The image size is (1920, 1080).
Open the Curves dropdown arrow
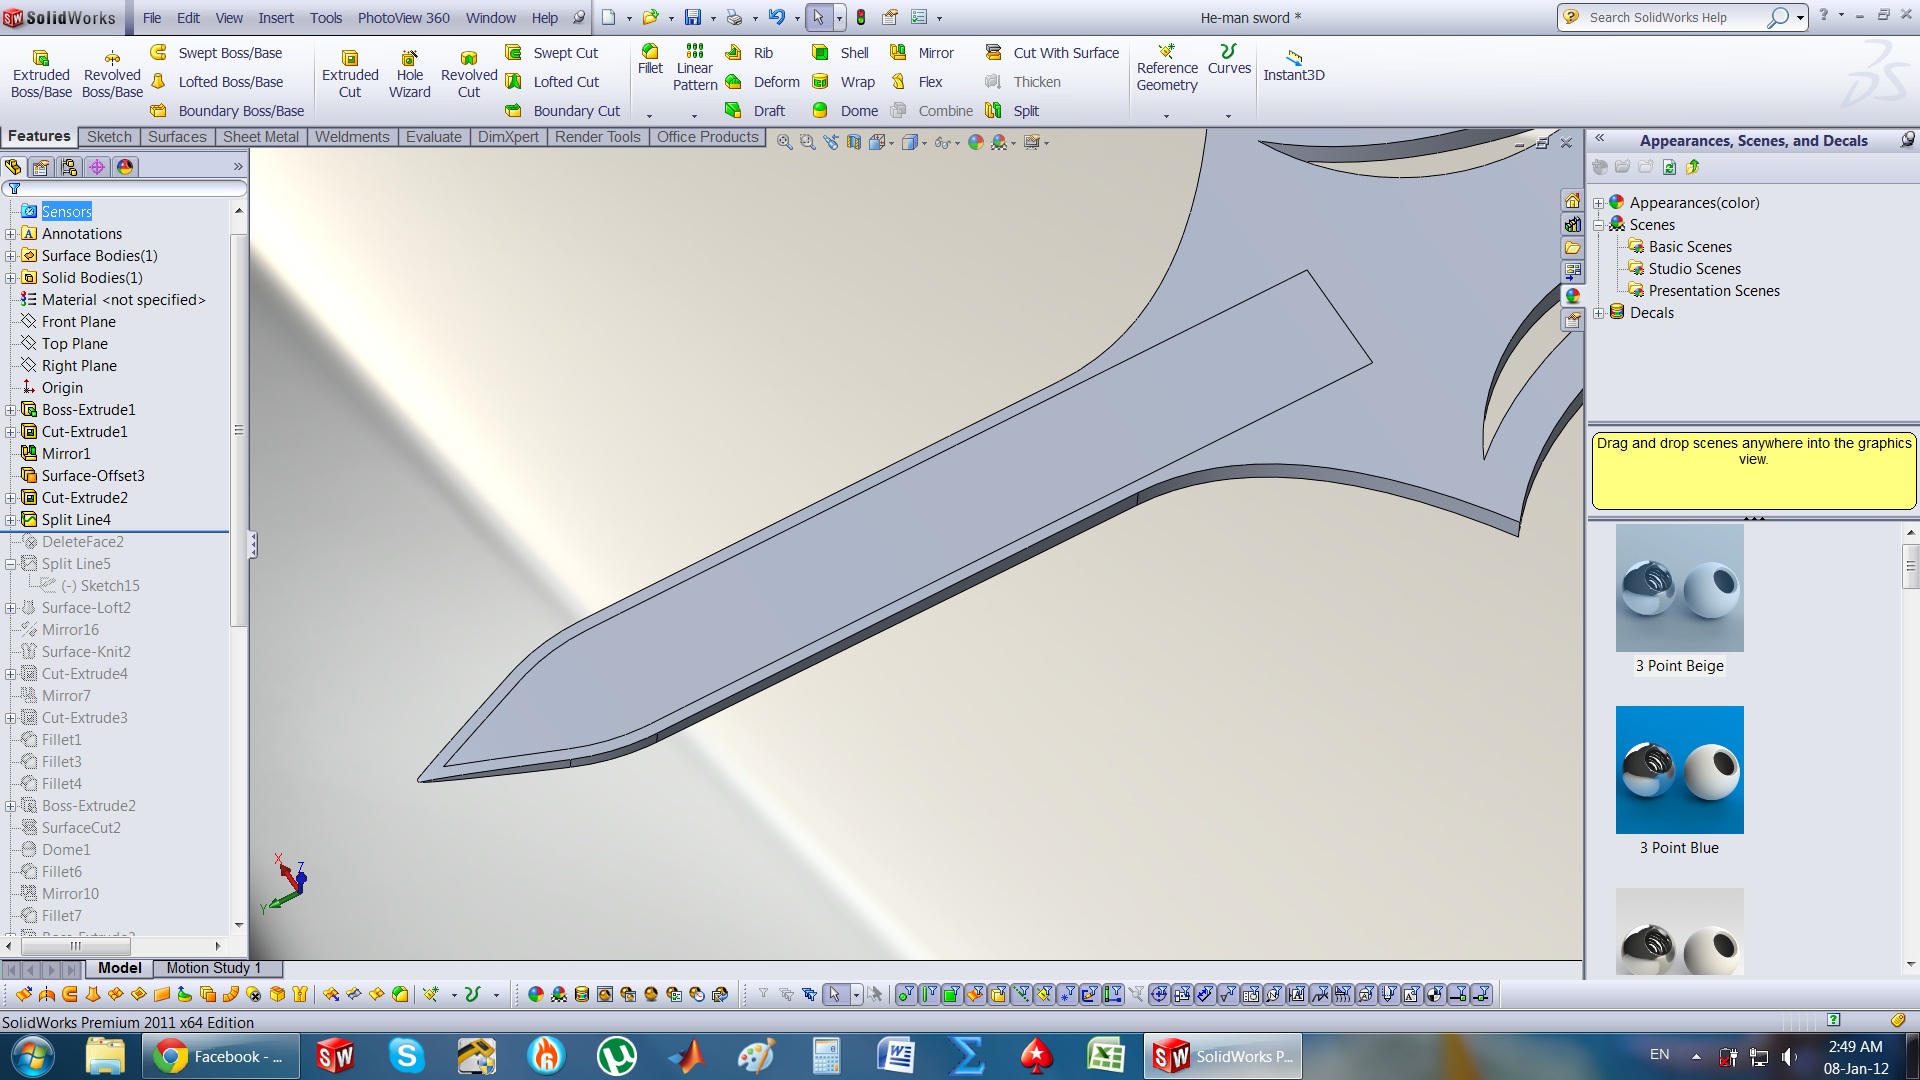coord(1228,116)
